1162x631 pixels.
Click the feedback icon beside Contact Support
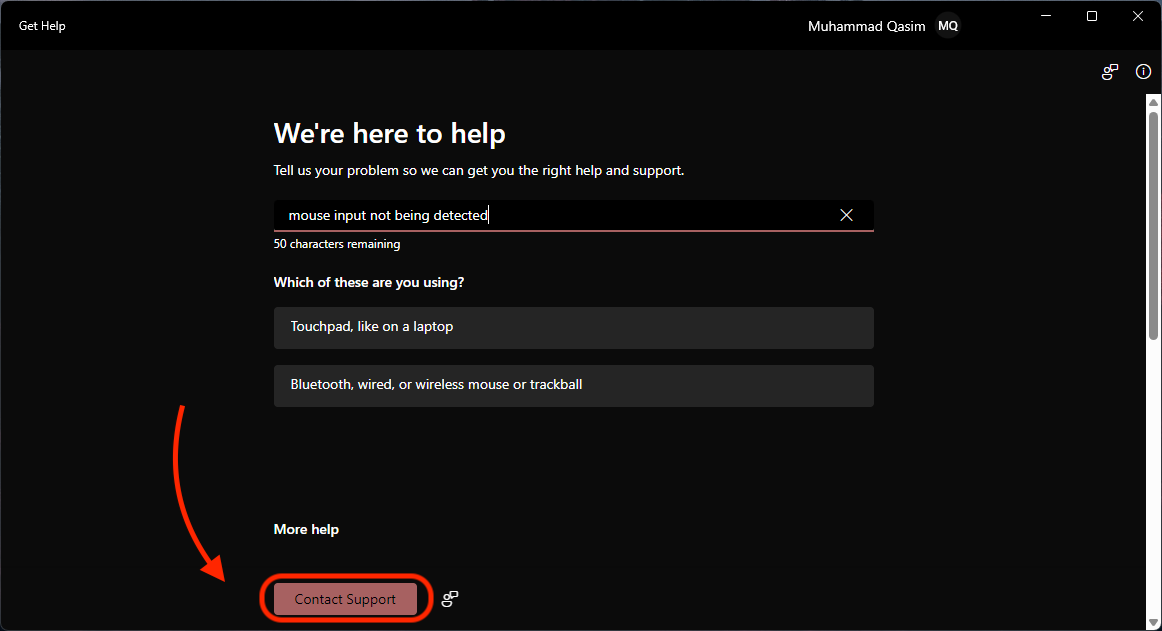tap(450, 599)
